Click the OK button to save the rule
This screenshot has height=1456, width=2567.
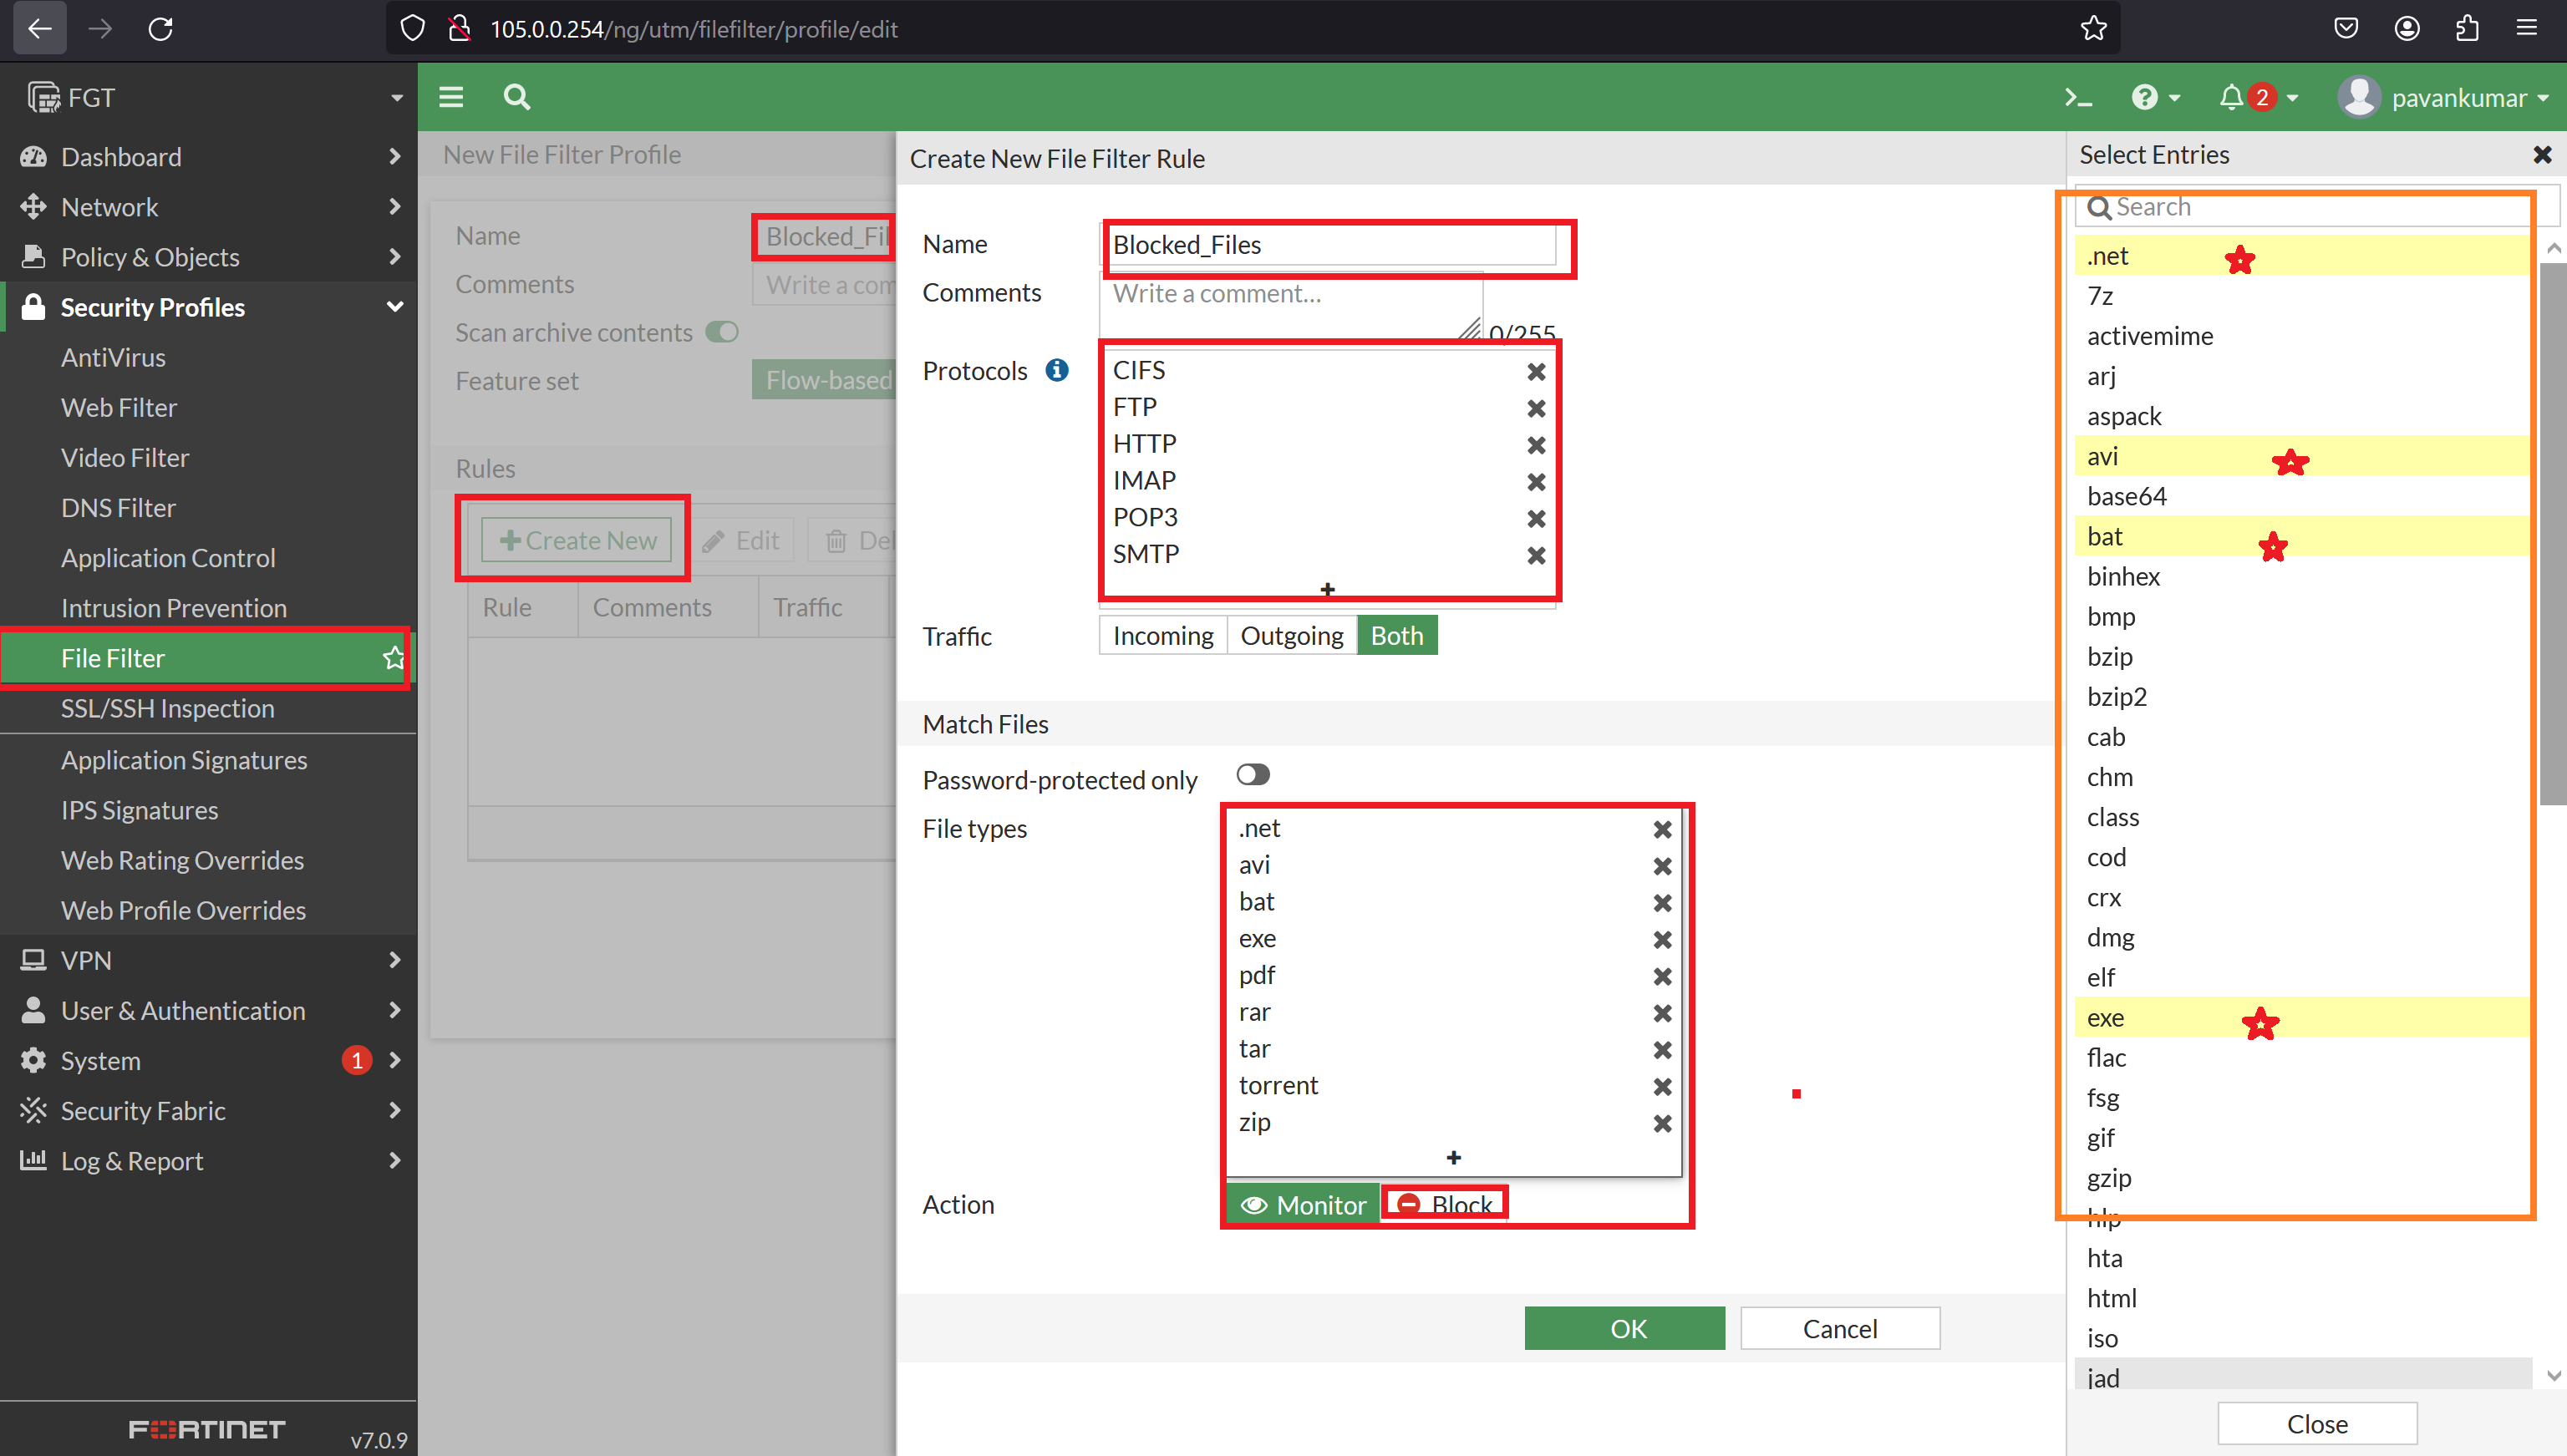(1624, 1328)
